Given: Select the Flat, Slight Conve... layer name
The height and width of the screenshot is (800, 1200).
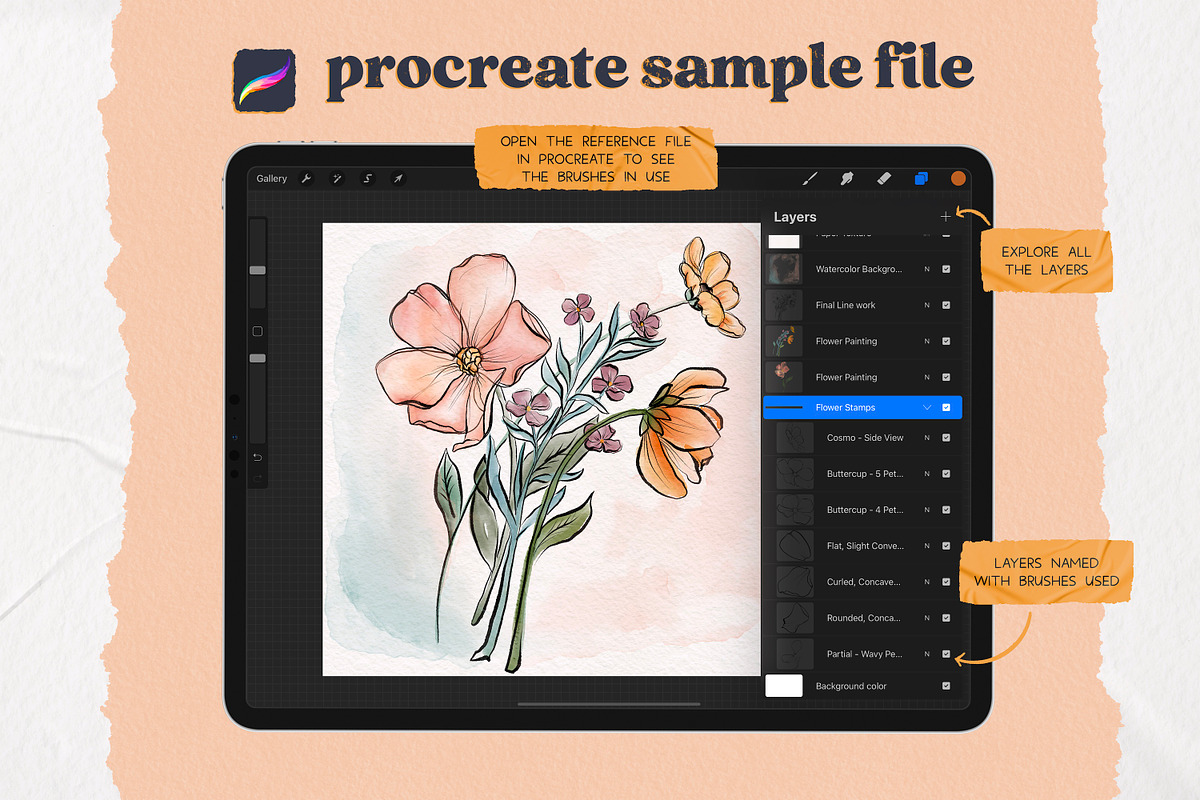Looking at the screenshot, I should coord(865,546).
